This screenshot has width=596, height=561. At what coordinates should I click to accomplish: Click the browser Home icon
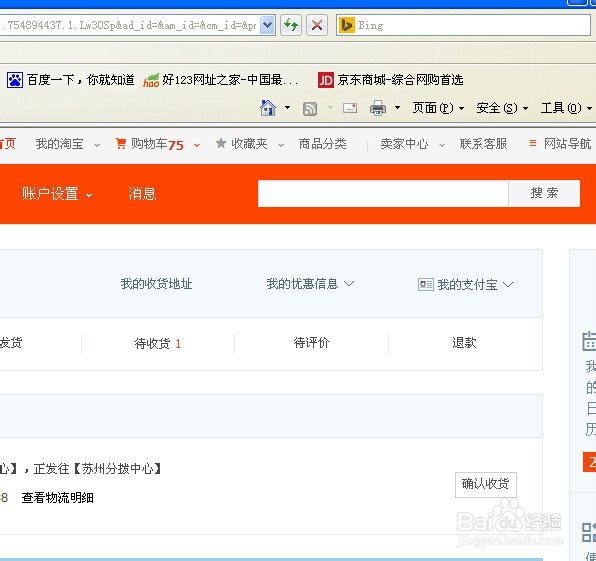[x=268, y=108]
